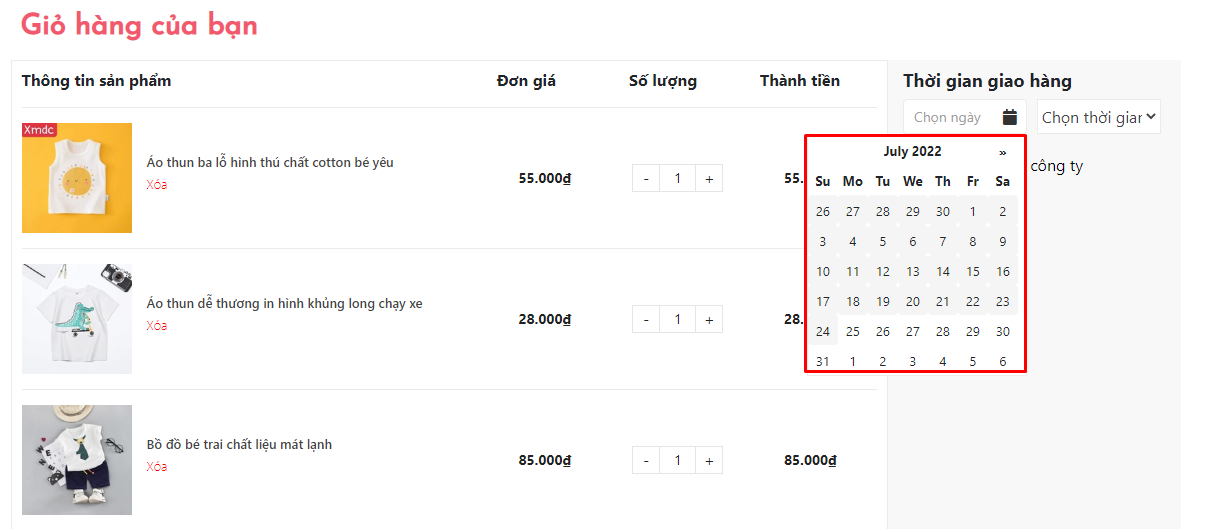Open dinosaur t-shirt product thumbnail
The image size is (1228, 529).
(x=77, y=319)
